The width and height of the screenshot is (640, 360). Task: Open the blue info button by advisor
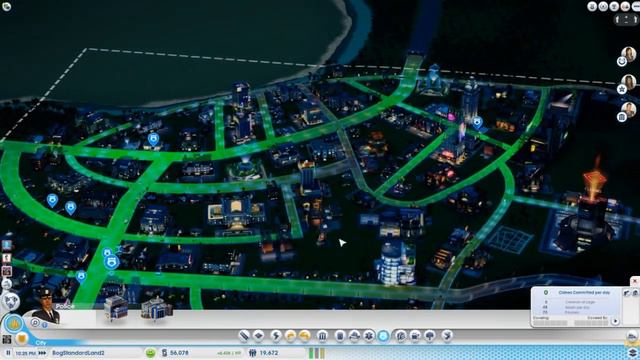pos(44,325)
